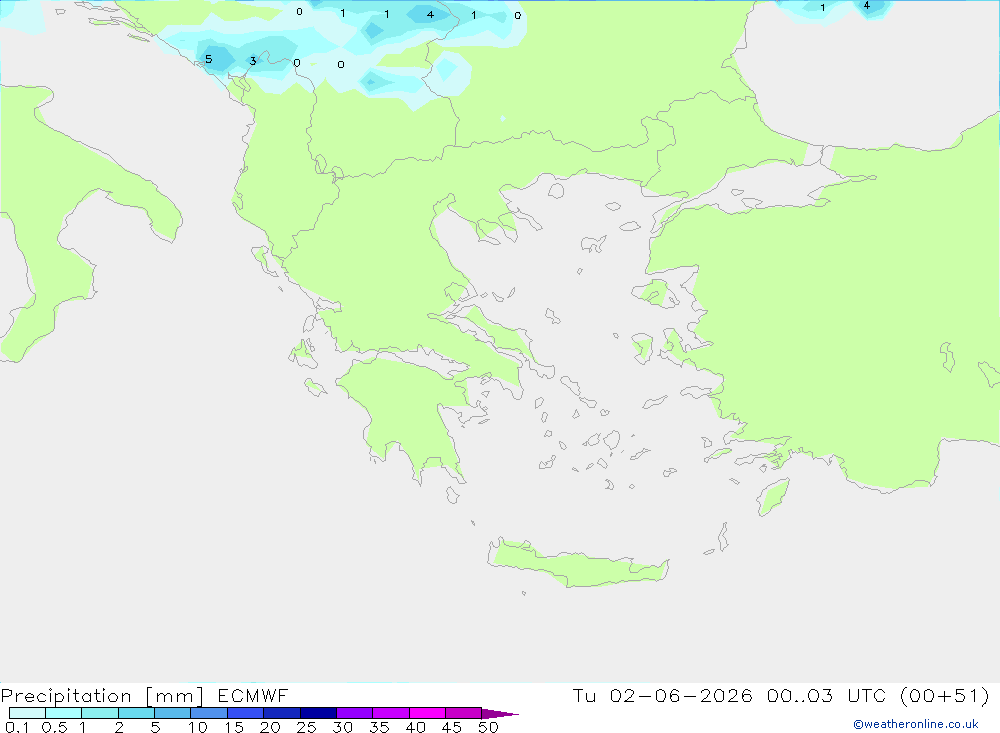Click the 'ECMWF' model label
The image size is (1000, 733).
pyautogui.click(x=253, y=696)
